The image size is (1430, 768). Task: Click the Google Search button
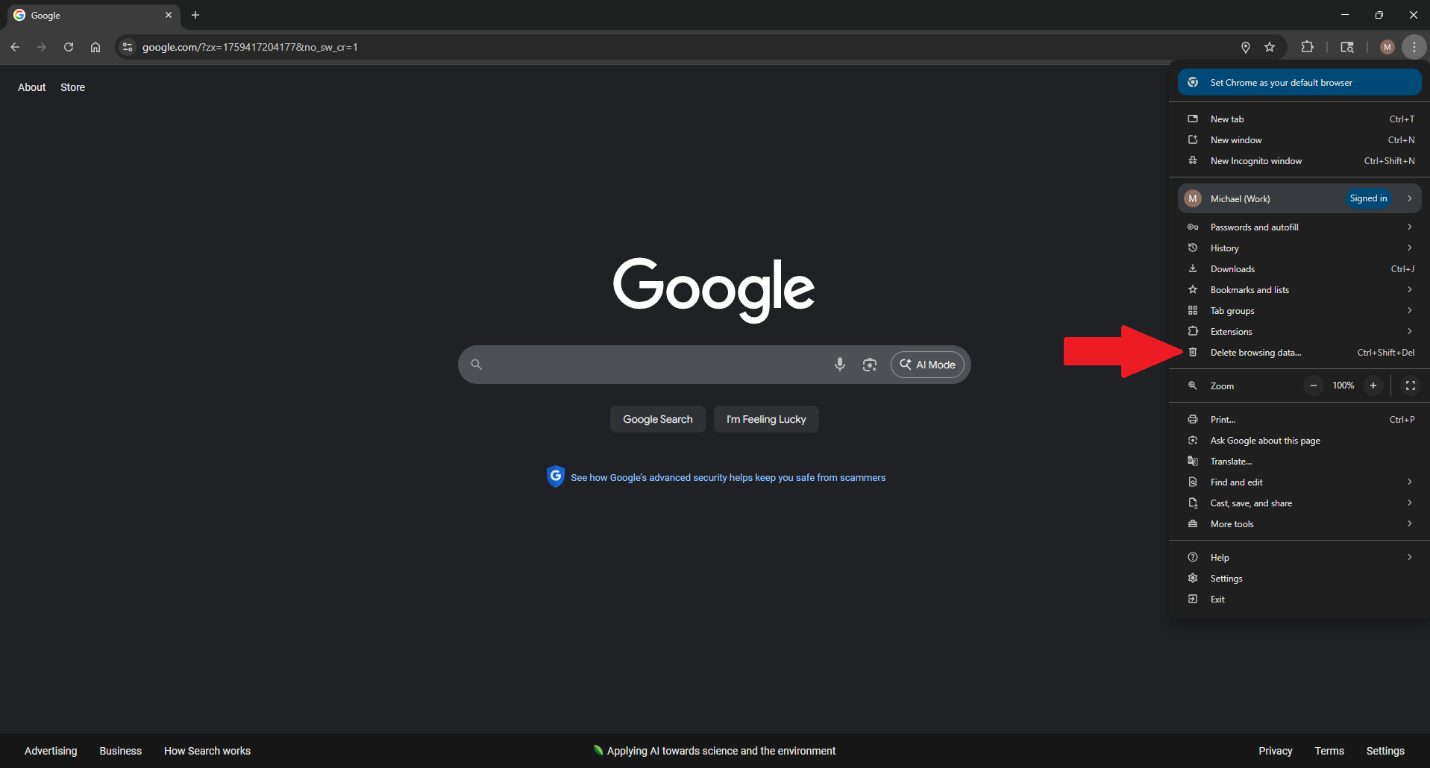click(658, 419)
